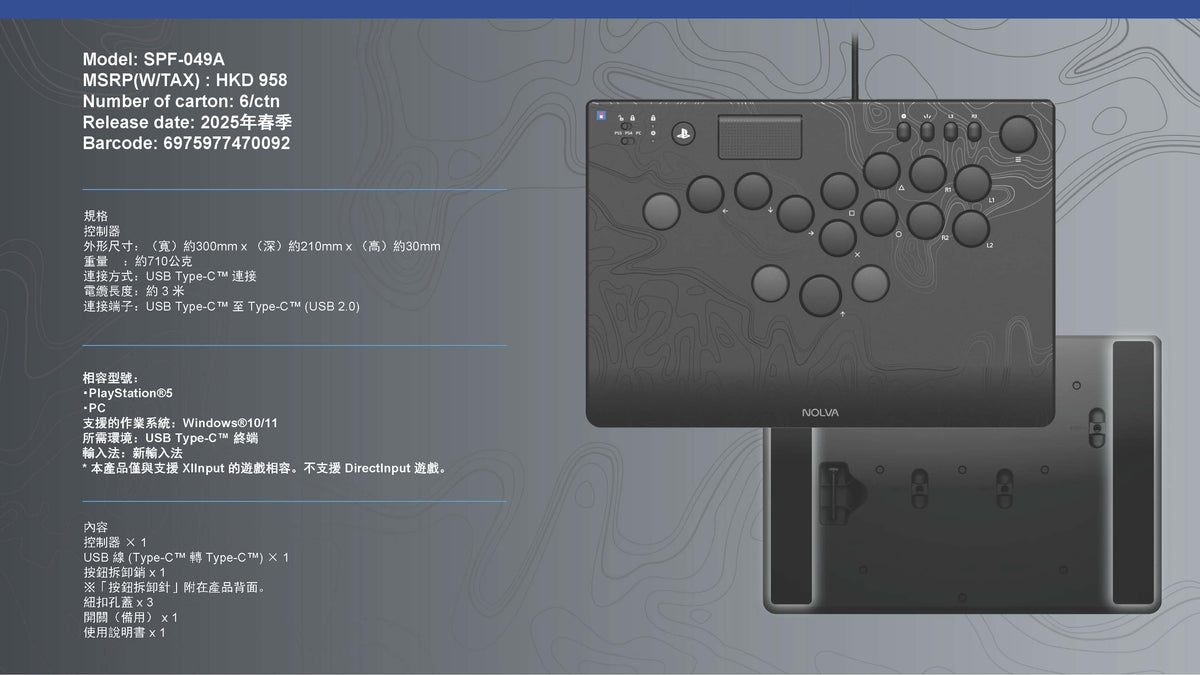This screenshot has height=675, width=1200.
Task: Click the "Model: SPF-049A" line
Action: click(154, 59)
